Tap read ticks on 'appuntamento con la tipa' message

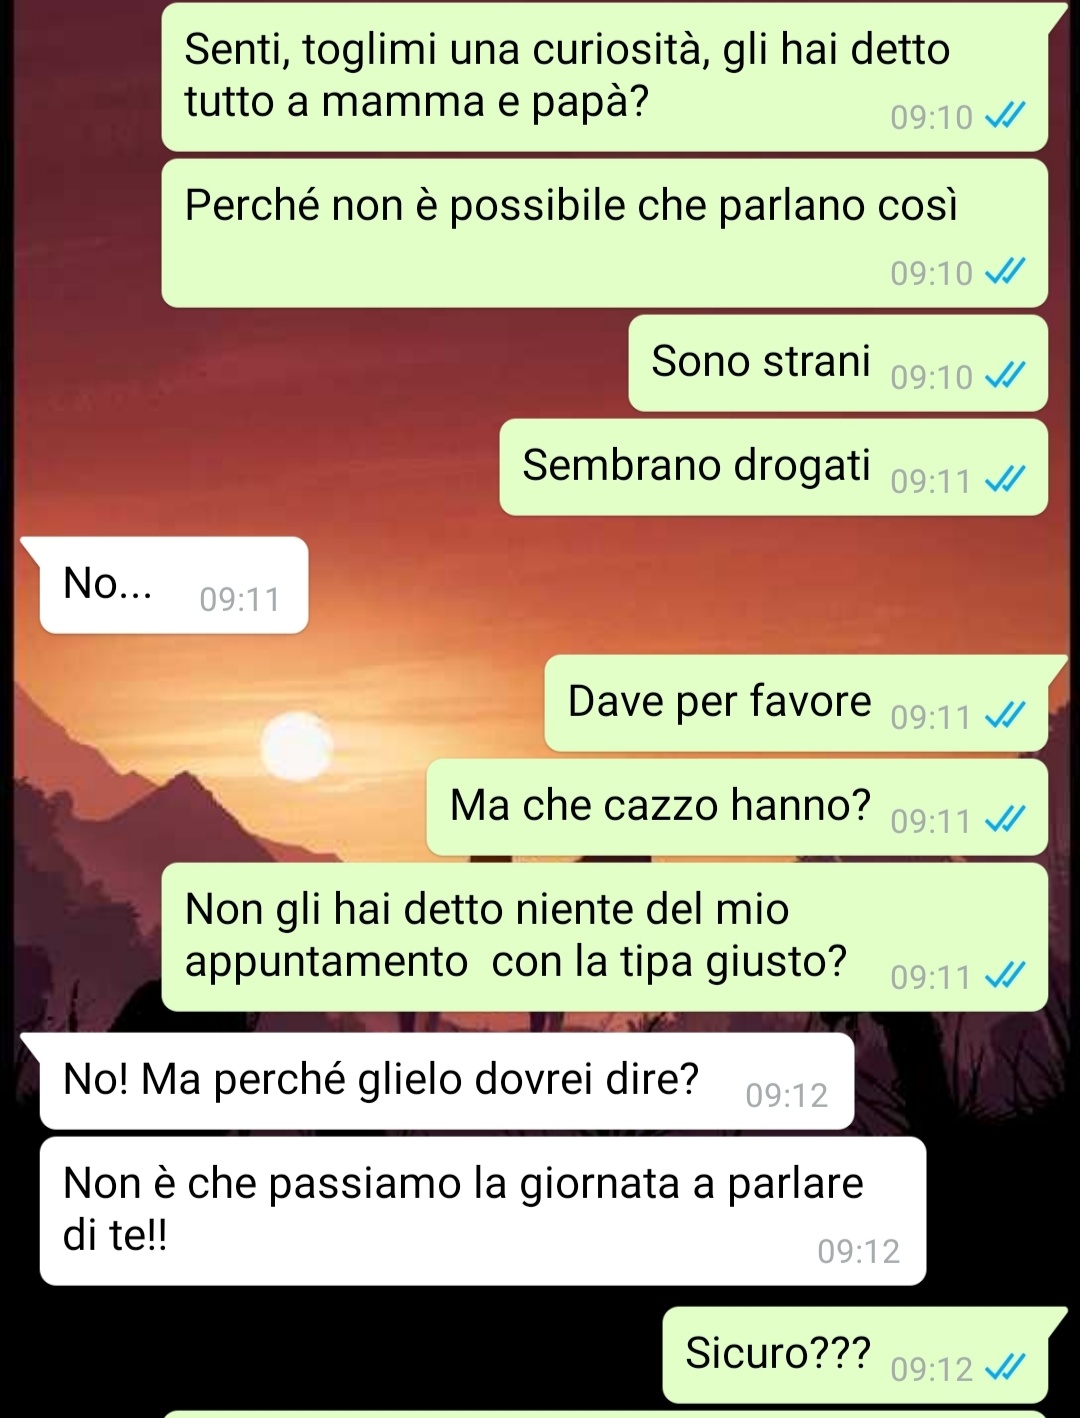pos(1005,976)
